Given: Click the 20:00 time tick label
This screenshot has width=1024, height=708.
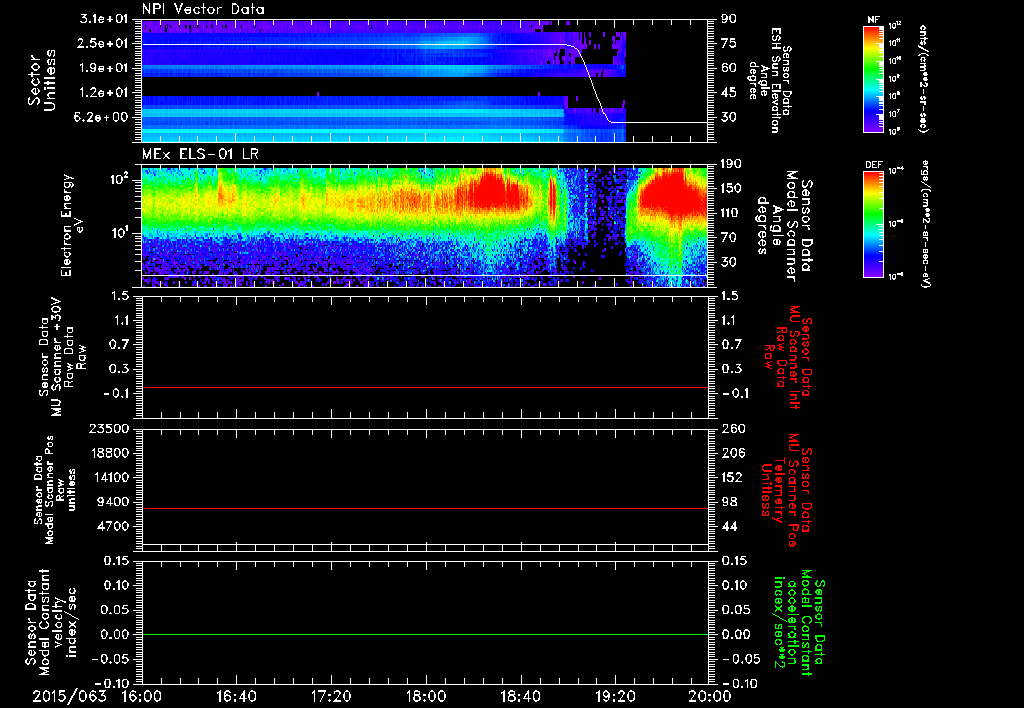Looking at the screenshot, I should pyautogui.click(x=710, y=696).
